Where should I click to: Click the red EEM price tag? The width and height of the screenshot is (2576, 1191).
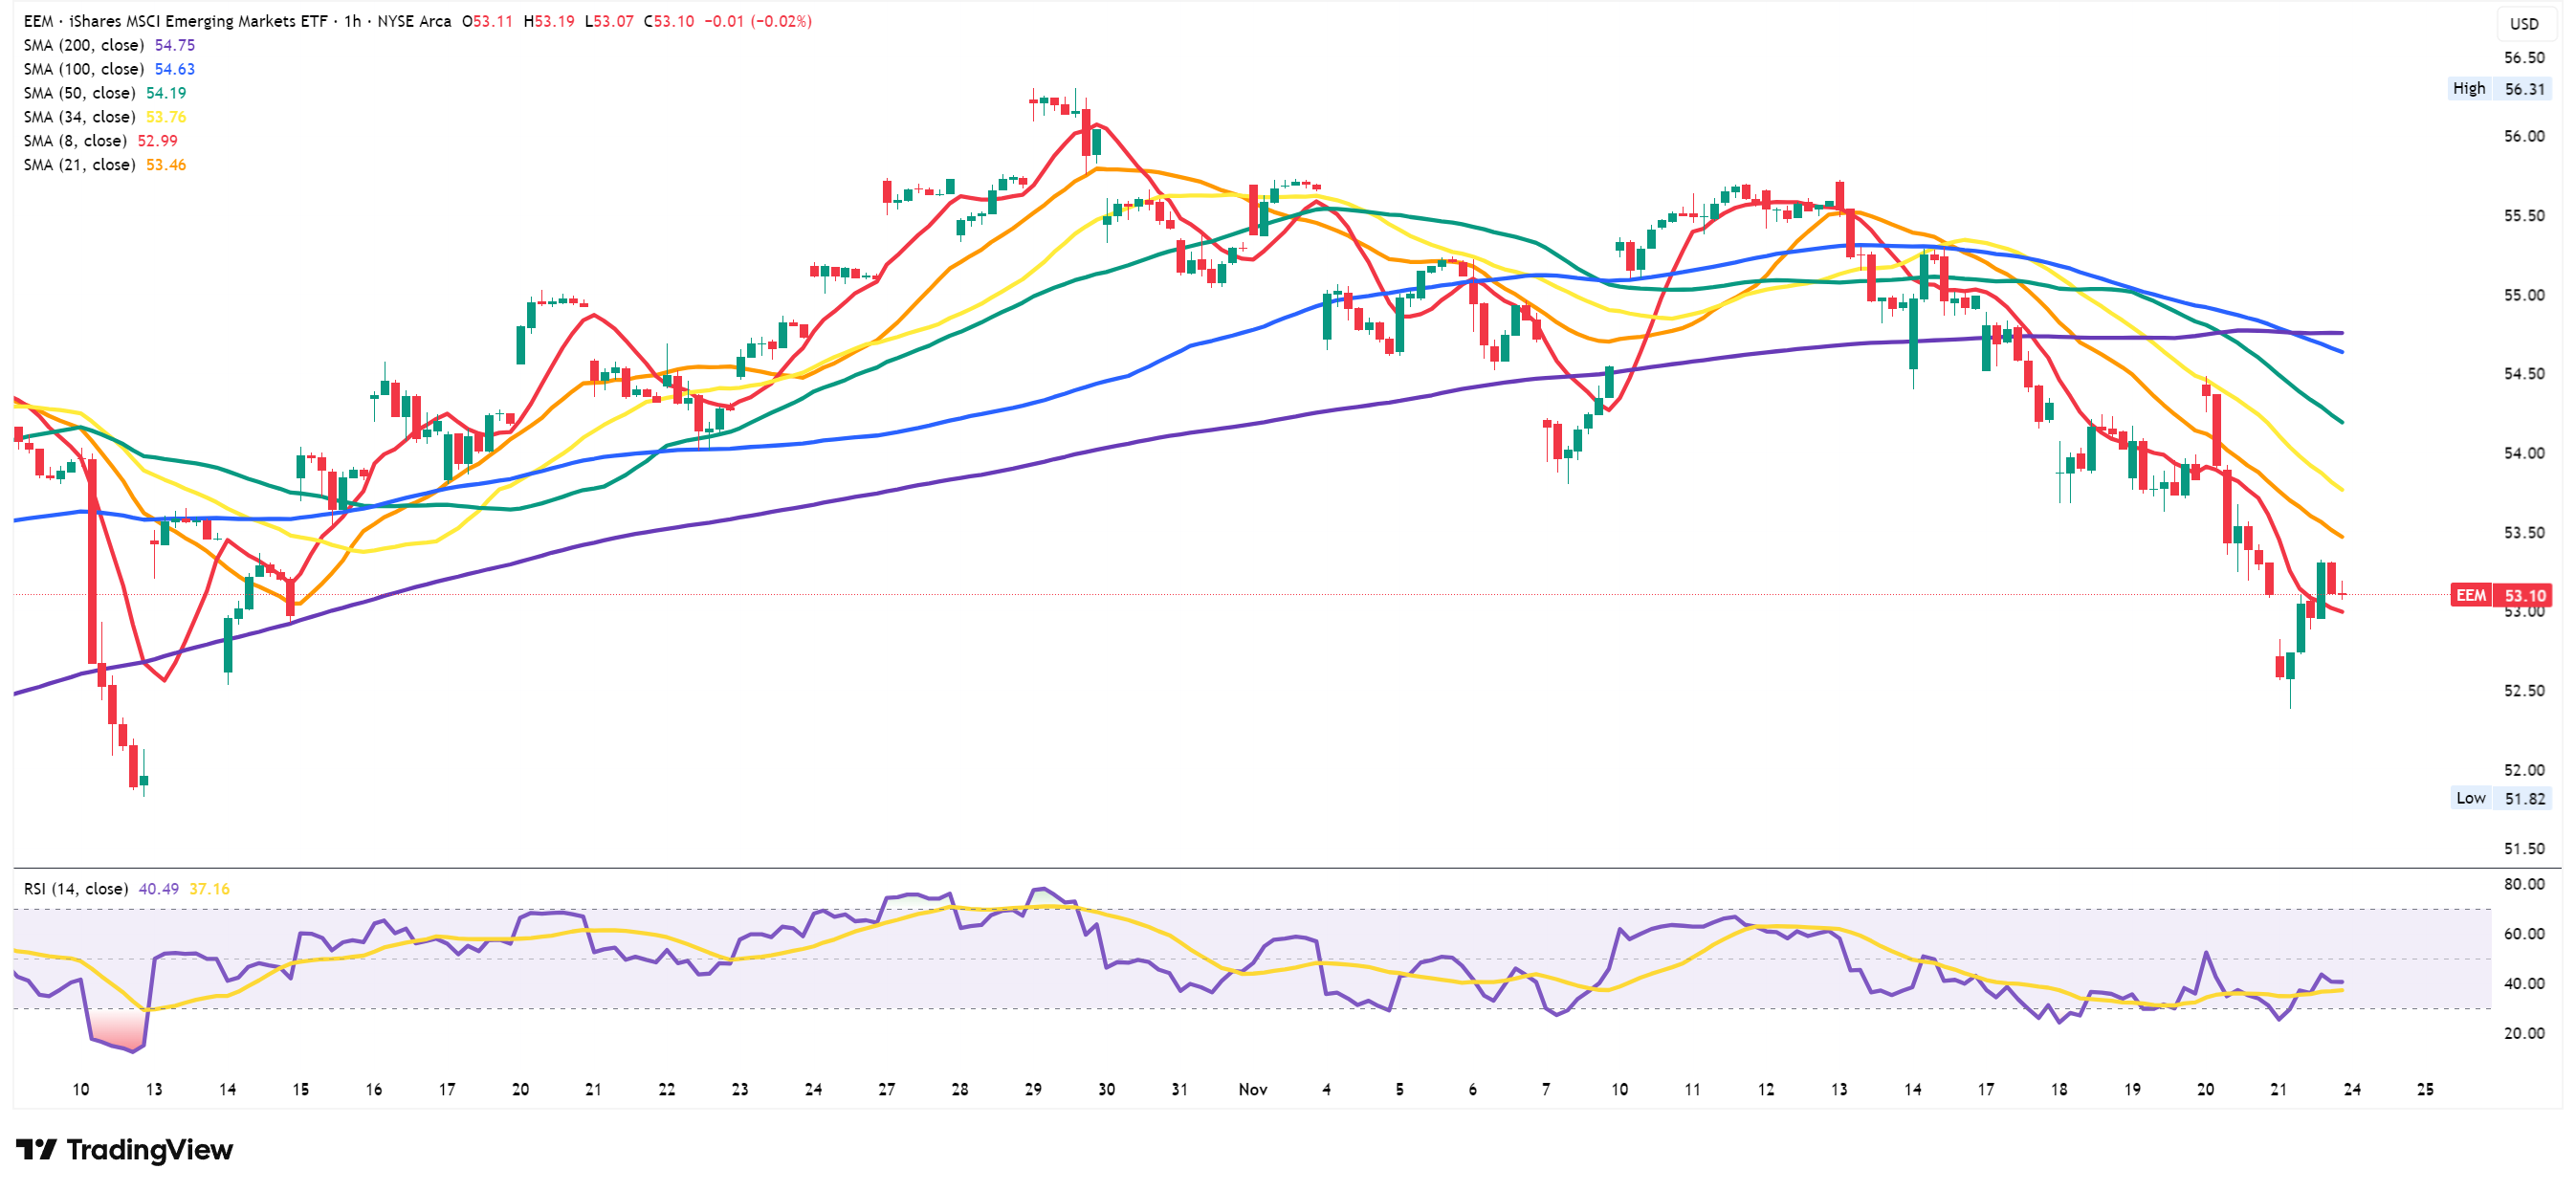[2470, 595]
